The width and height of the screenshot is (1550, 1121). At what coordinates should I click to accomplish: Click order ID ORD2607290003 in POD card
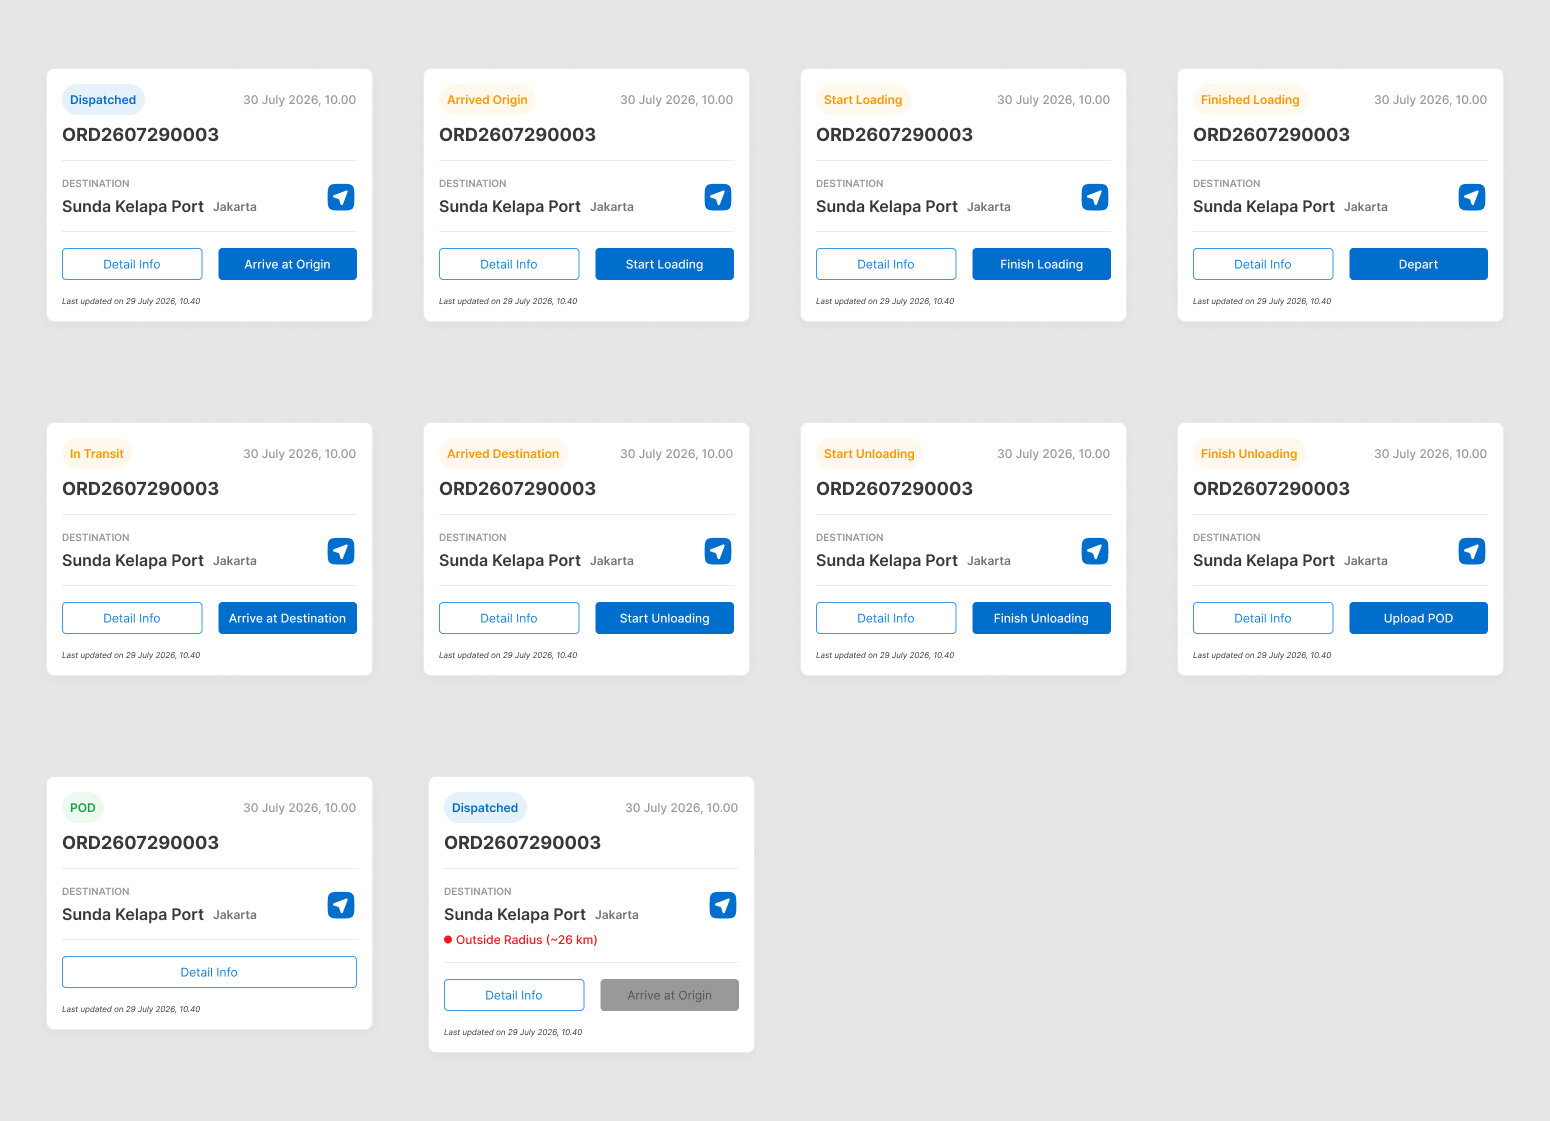point(140,843)
